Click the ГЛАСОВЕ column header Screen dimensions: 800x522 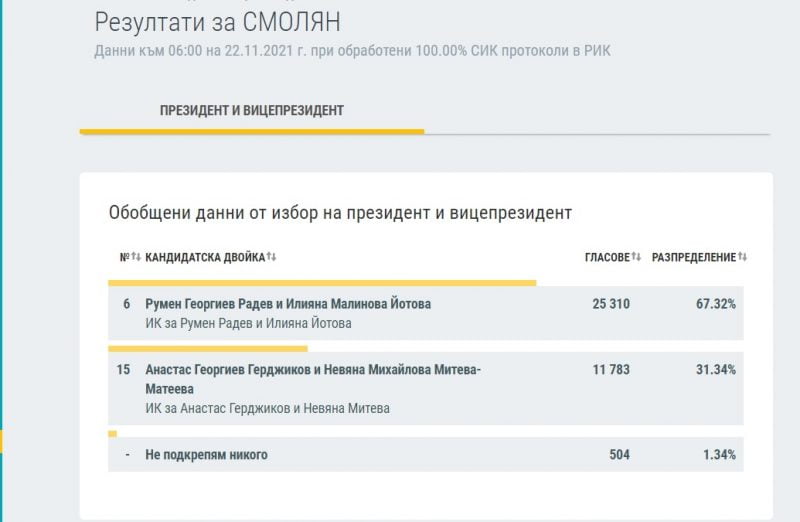coord(607,257)
